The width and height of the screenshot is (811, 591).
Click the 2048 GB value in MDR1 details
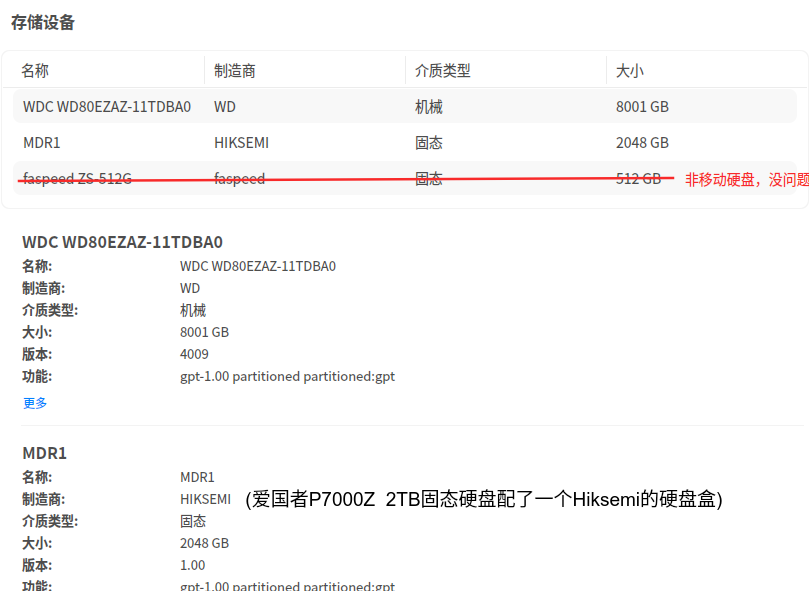click(x=204, y=543)
